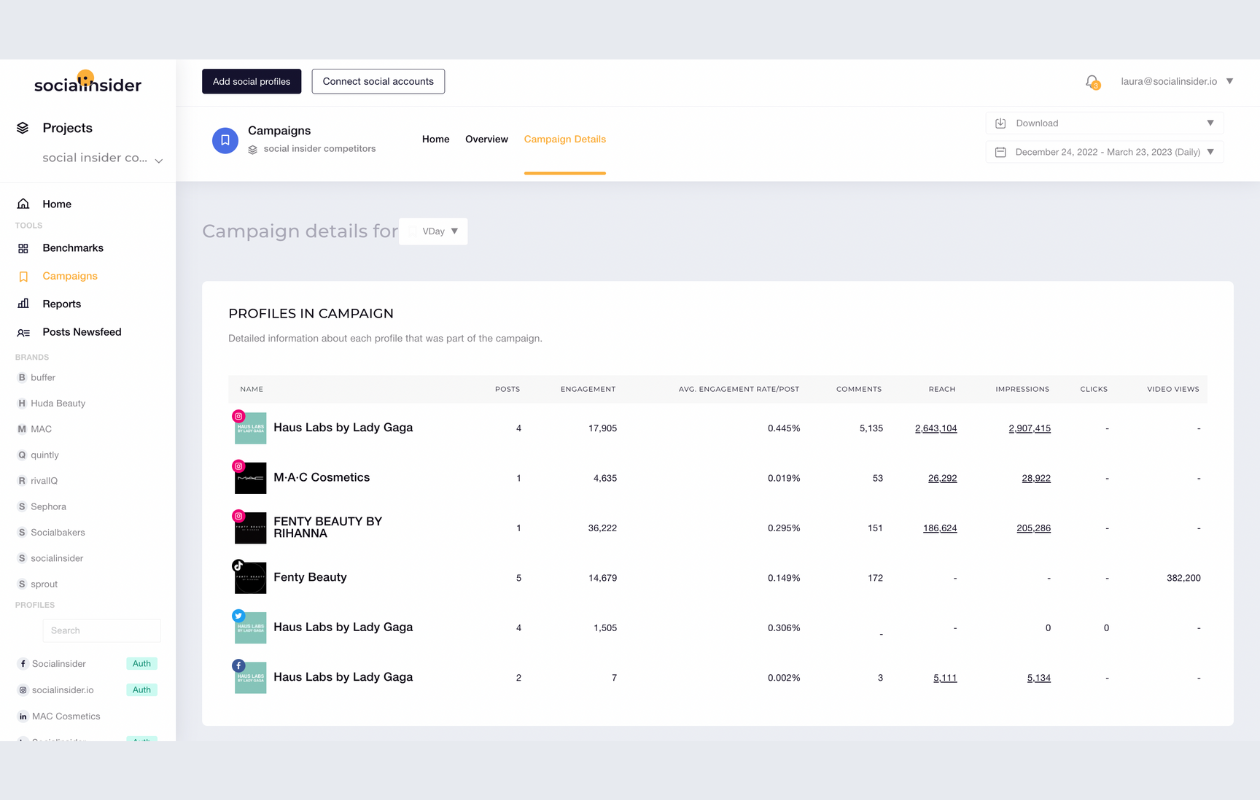Image resolution: width=1260 pixels, height=800 pixels.
Task: Switch to the Overview tab
Action: point(487,139)
